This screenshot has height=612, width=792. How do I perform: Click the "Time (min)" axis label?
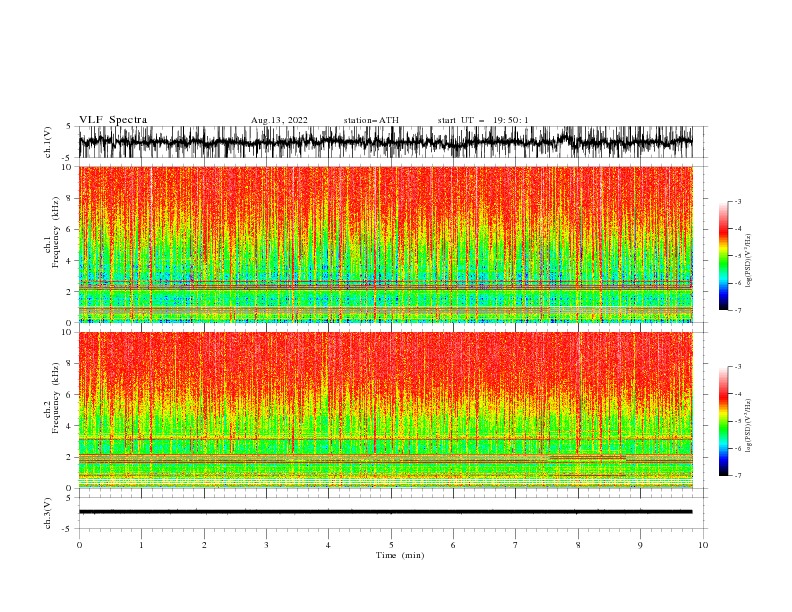[400, 555]
